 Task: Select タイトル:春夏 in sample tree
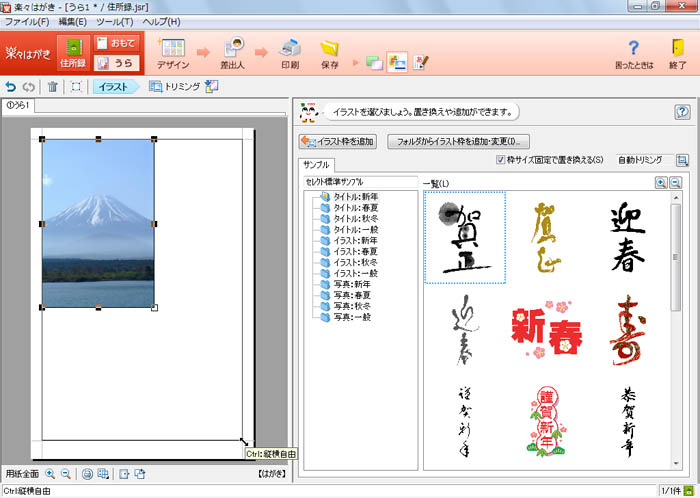352,208
